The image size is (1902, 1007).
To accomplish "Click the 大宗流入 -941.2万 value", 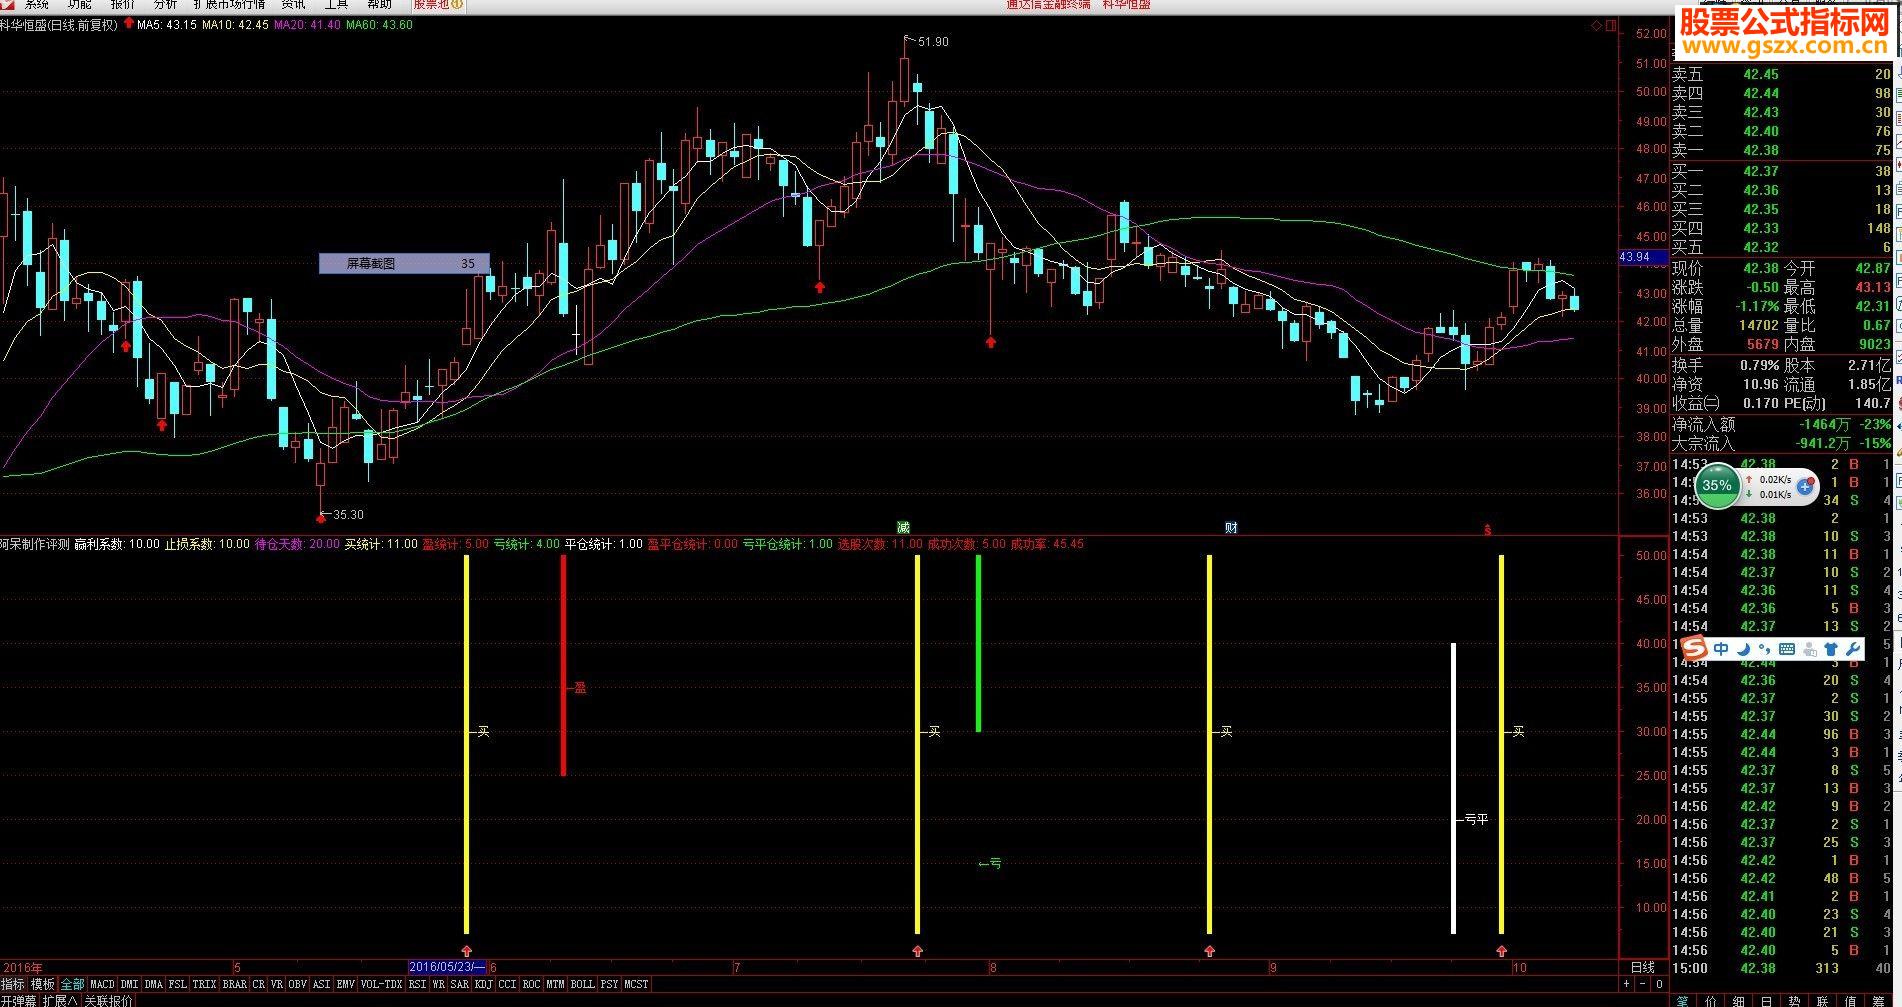I will click(x=1822, y=443).
